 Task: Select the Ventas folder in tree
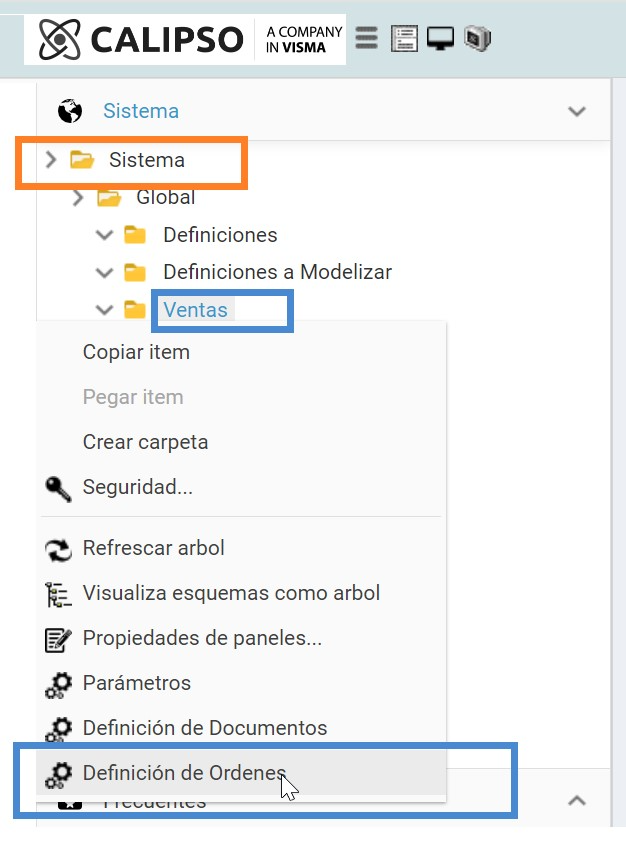click(195, 310)
